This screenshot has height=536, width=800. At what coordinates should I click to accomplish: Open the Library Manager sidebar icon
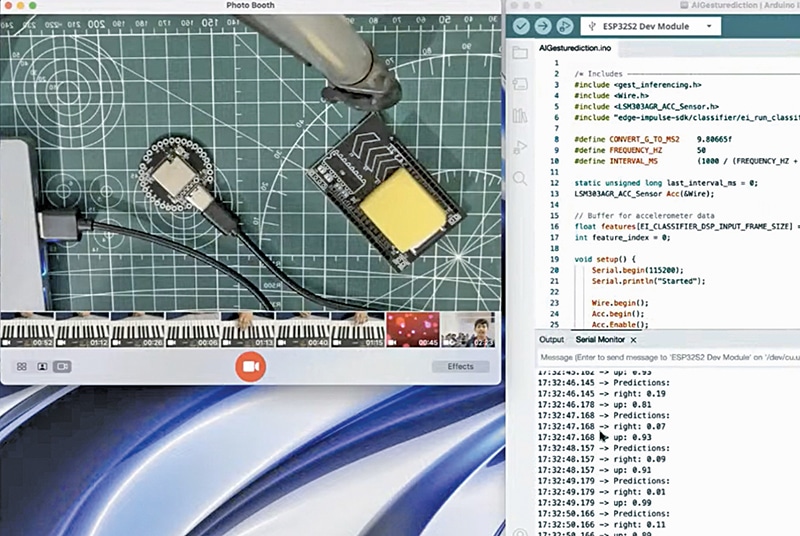coord(519,116)
